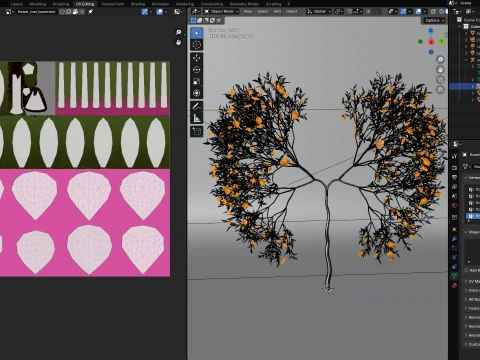Pin the image in the UV editor header
The width and height of the screenshot is (480, 360).
[90, 12]
